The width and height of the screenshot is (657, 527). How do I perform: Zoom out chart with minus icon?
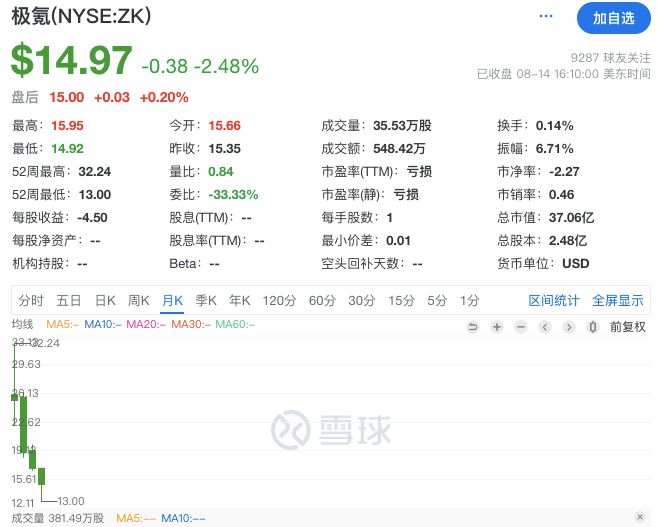[521, 327]
